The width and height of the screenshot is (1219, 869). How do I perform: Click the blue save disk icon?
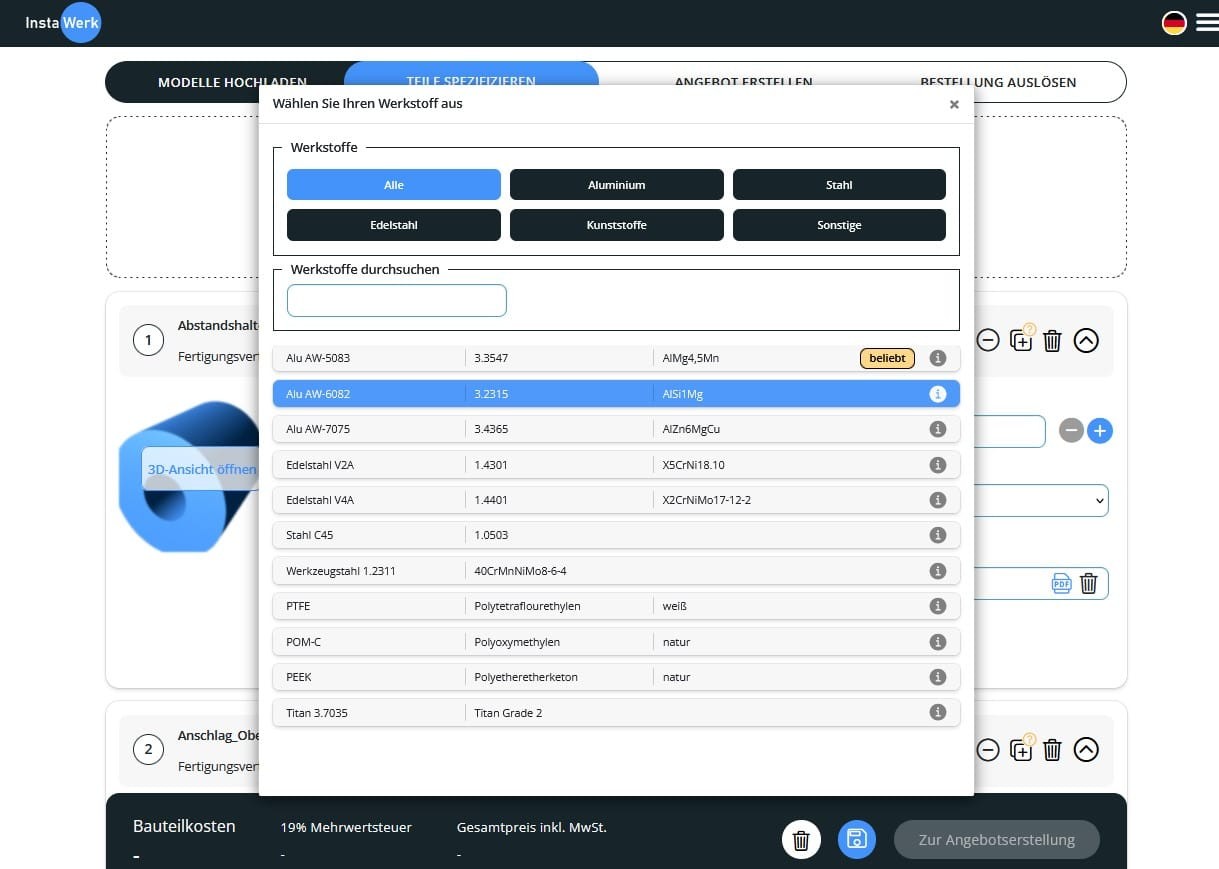click(856, 840)
